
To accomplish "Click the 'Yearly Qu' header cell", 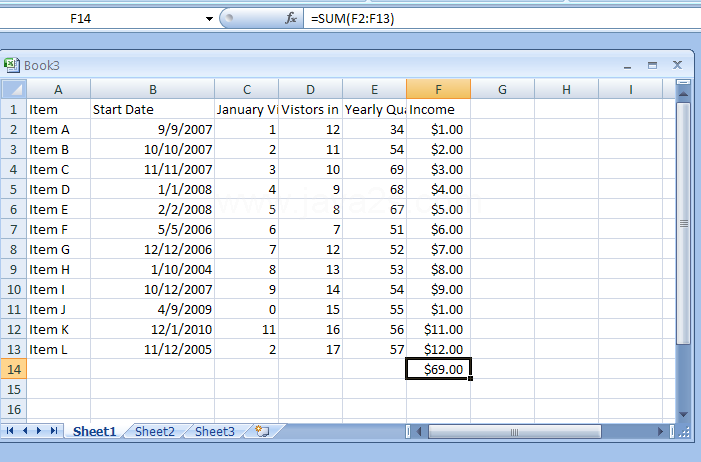I will 375,109.
